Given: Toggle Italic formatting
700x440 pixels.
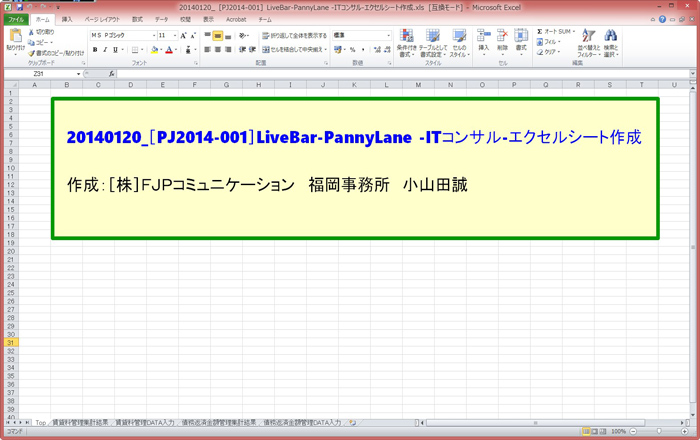Looking at the screenshot, I should coord(105,49).
